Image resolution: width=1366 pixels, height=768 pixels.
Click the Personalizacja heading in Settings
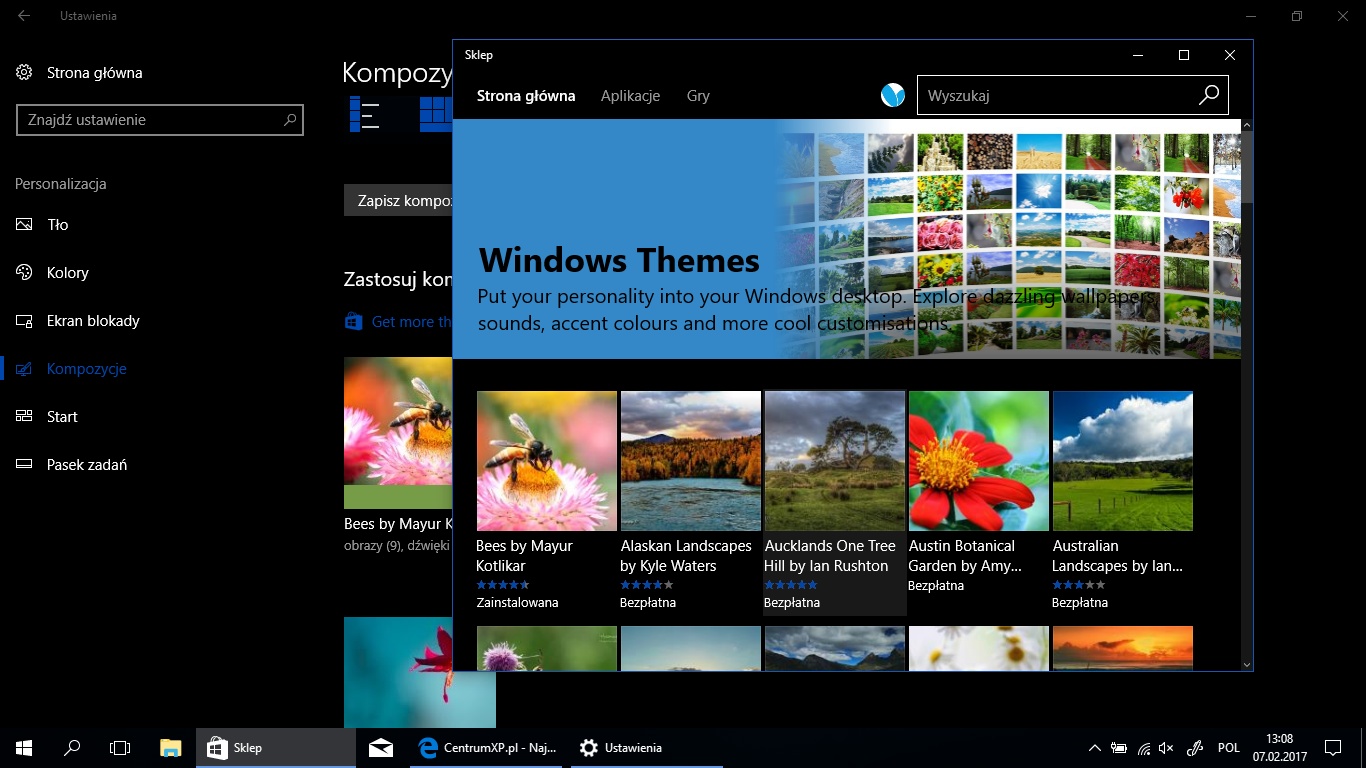pos(61,184)
